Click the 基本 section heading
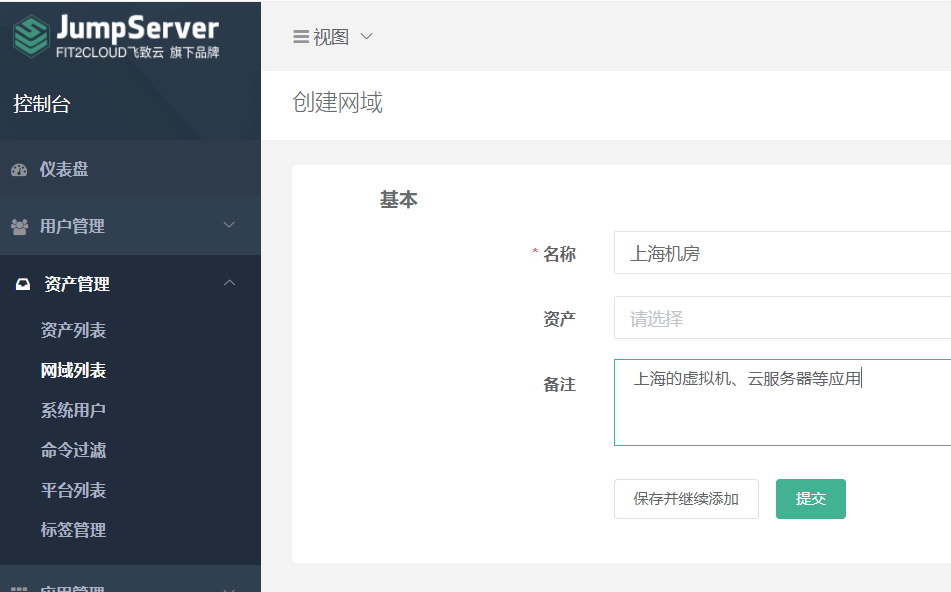 [398, 200]
